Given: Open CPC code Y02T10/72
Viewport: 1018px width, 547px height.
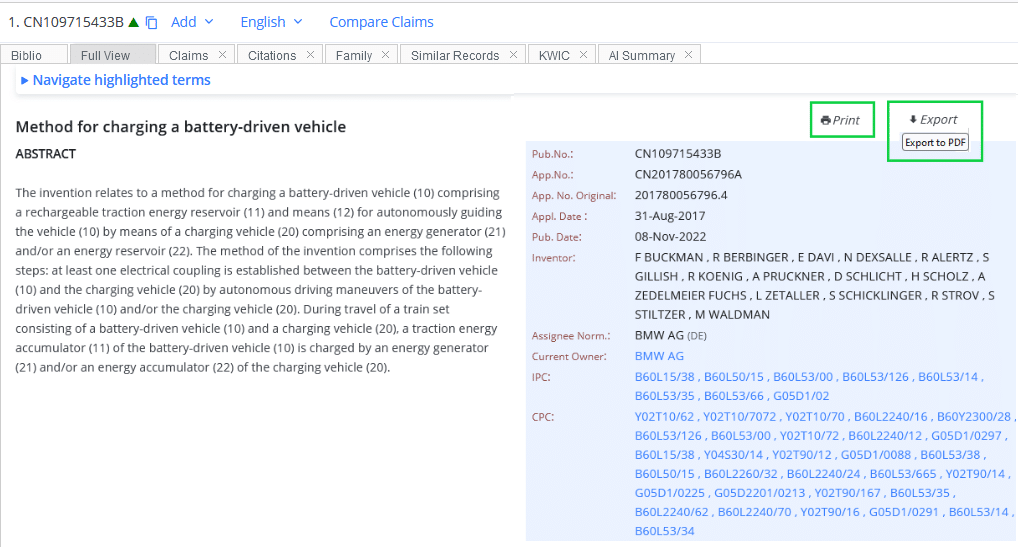Looking at the screenshot, I should coord(809,436).
